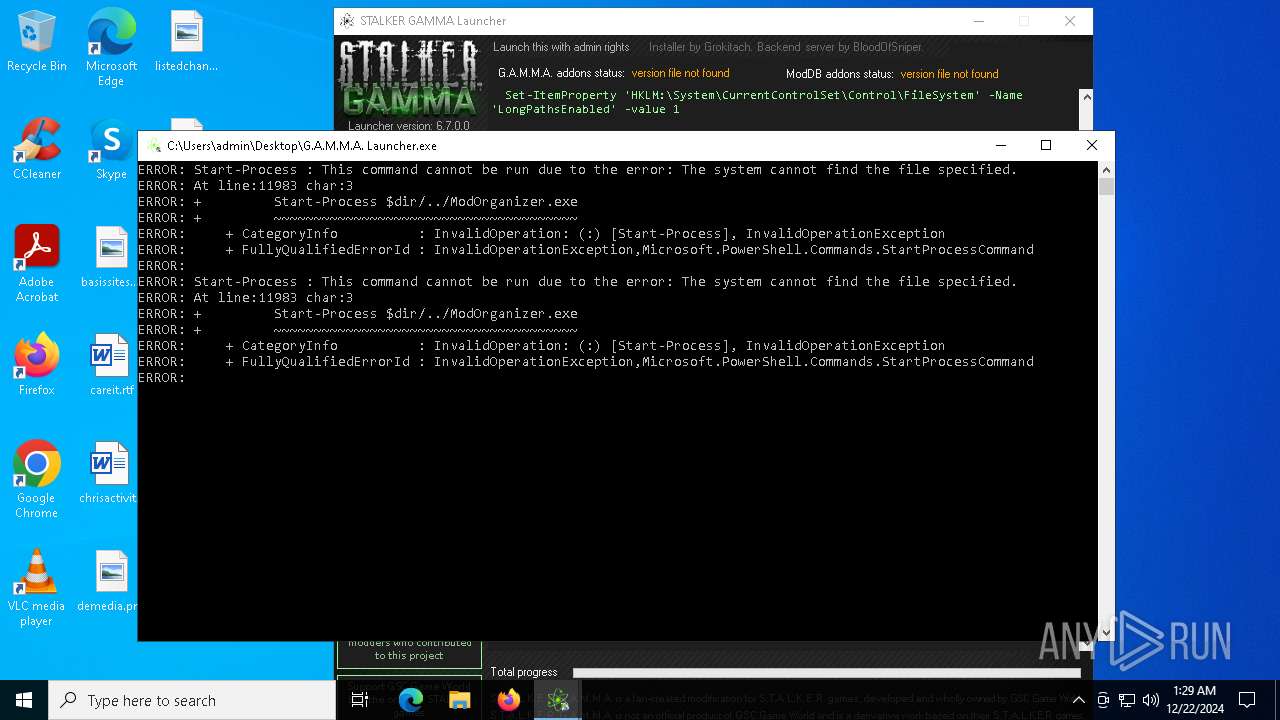
Task: Open Firefox from the taskbar
Action: tap(509, 700)
